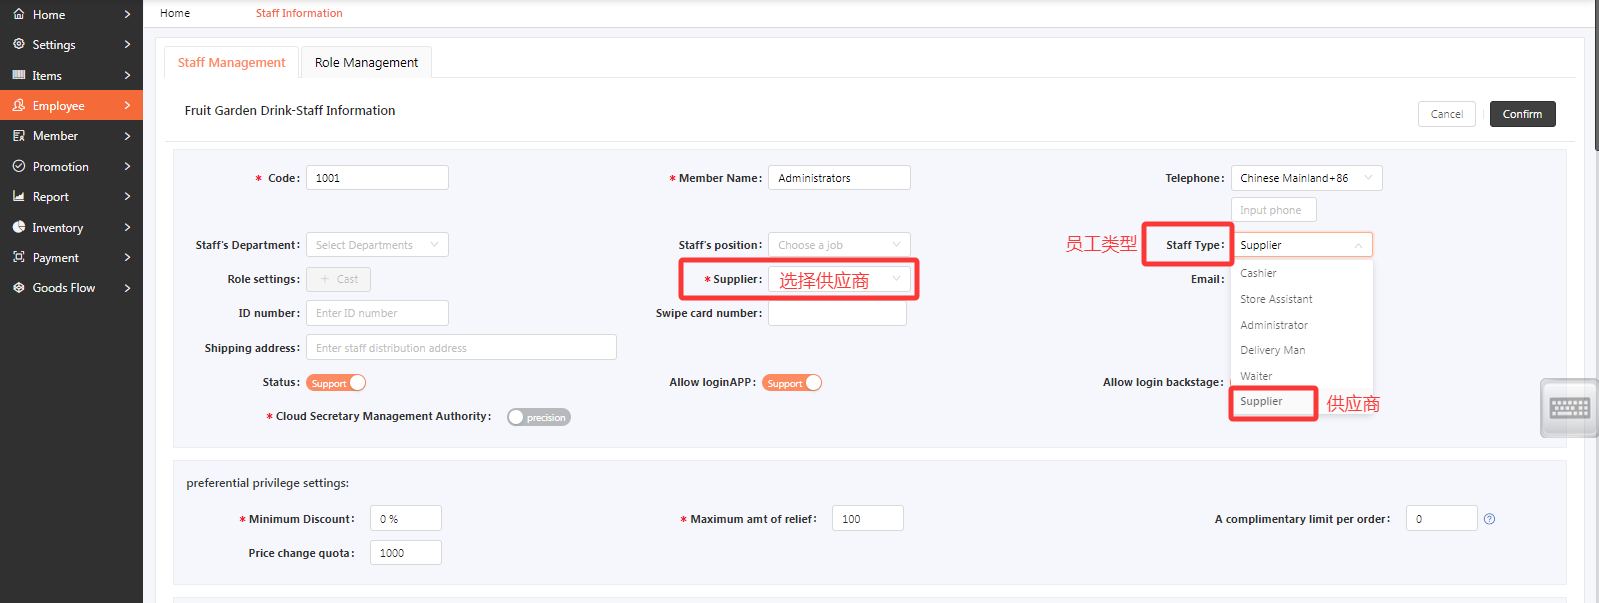This screenshot has height=603, width=1599.
Task: Open the telephone country code dropdown
Action: click(x=1306, y=178)
